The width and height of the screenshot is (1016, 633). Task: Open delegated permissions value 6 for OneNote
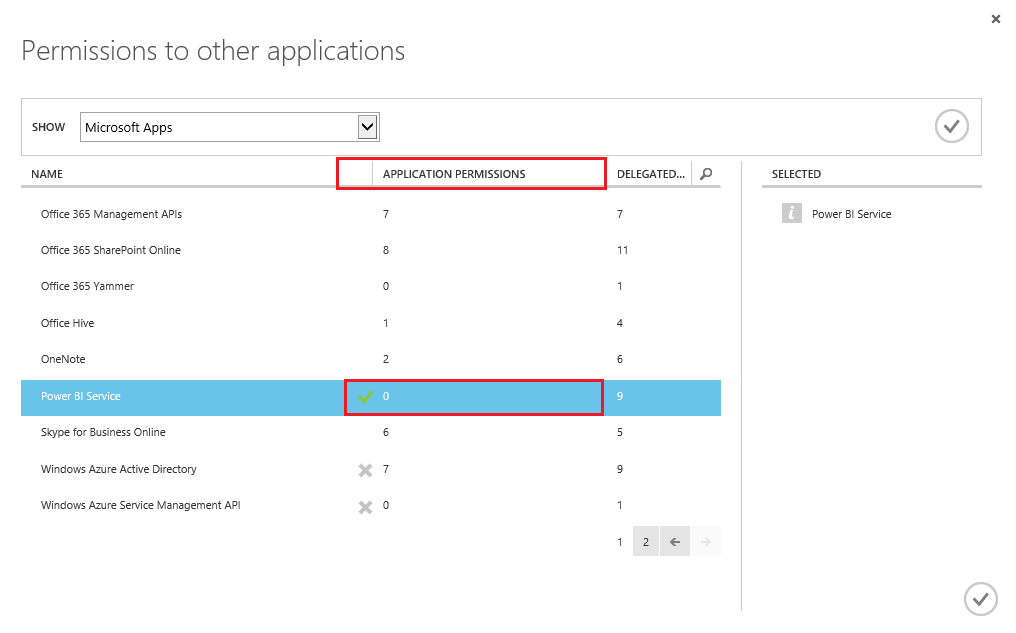tap(620, 359)
